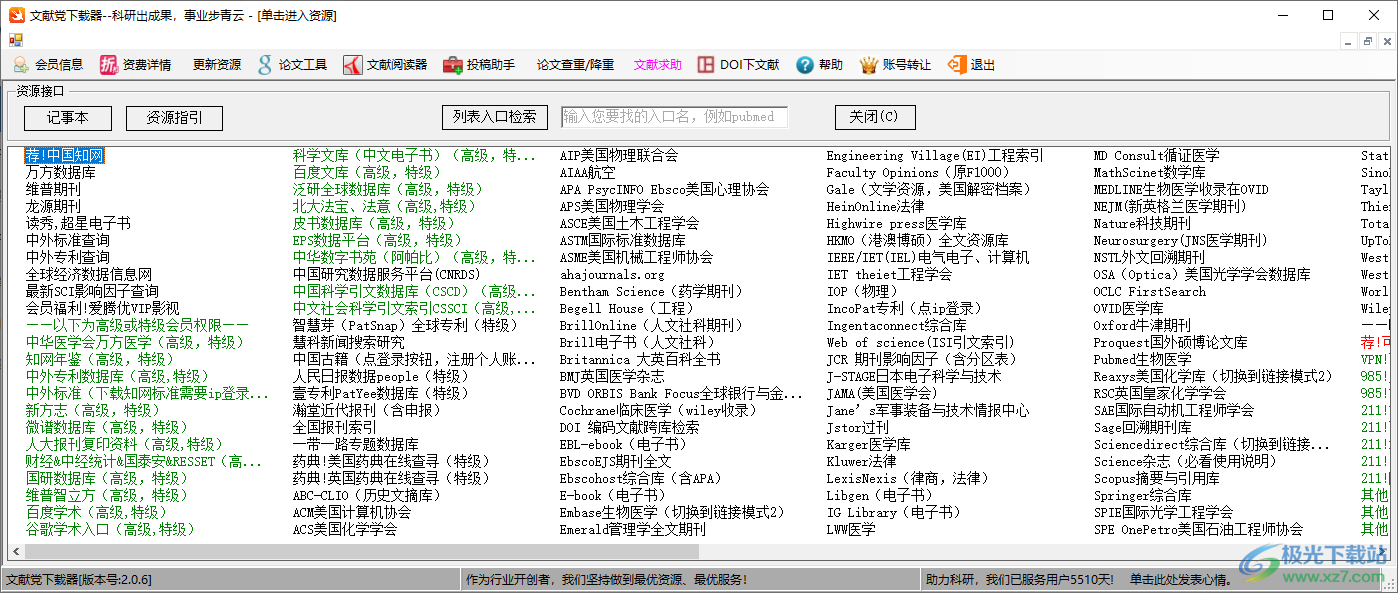Screen dimensions: 1398x593
Task: Open 帮助 help
Action: (820, 65)
